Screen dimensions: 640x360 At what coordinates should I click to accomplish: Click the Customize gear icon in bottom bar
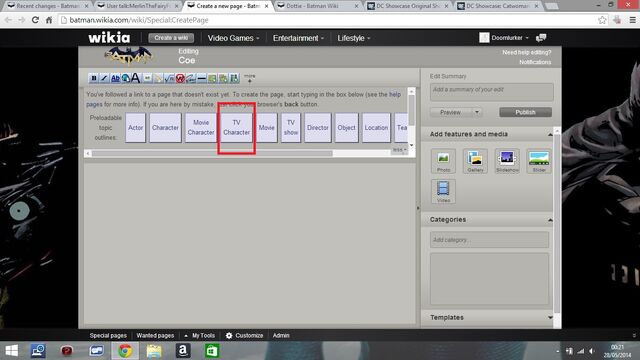pyautogui.click(x=229, y=336)
